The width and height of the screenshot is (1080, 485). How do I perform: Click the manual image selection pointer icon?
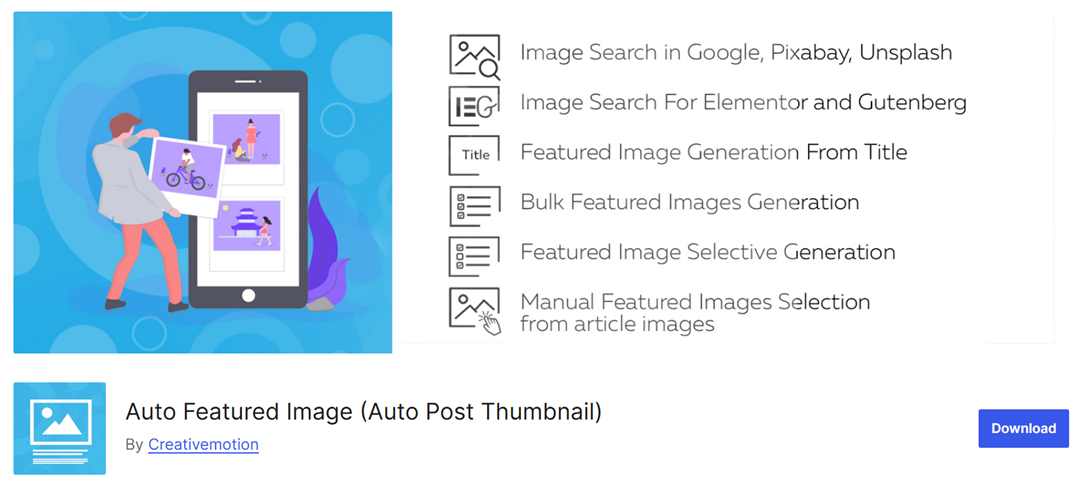point(474,310)
